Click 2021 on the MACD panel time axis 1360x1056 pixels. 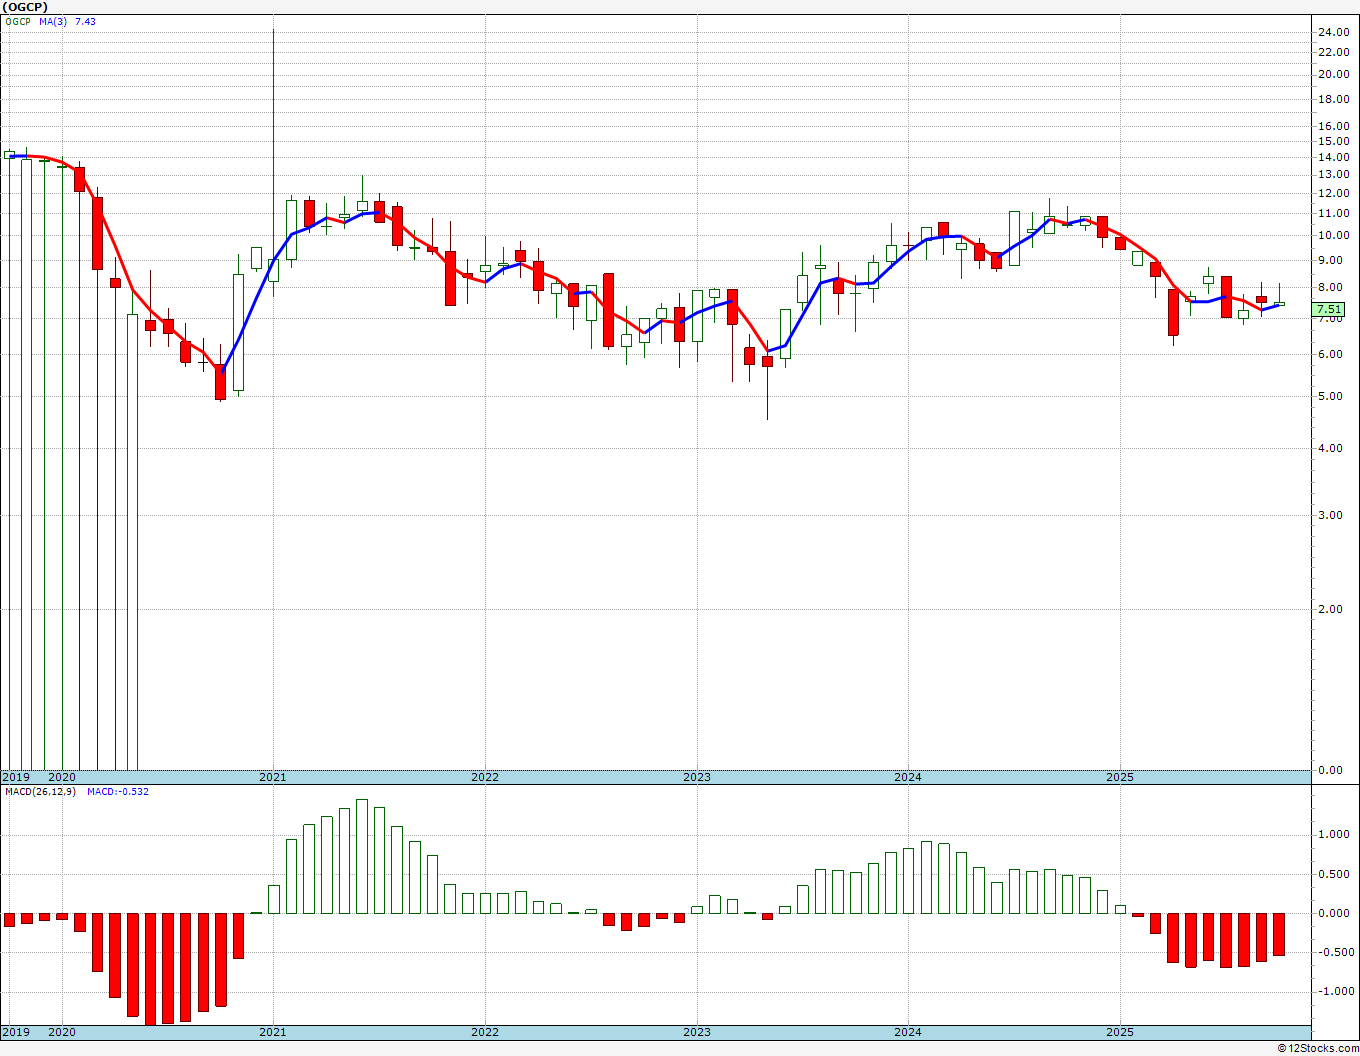[x=273, y=1032]
